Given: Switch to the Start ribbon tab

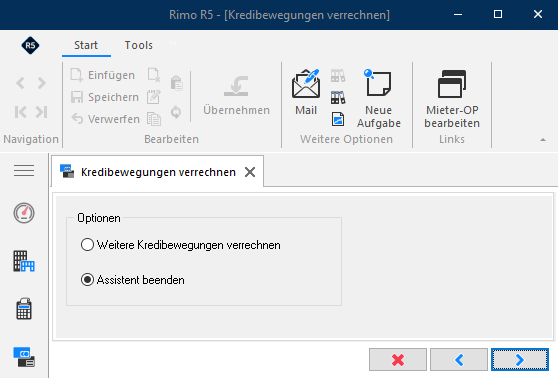Looking at the screenshot, I should pos(86,45).
